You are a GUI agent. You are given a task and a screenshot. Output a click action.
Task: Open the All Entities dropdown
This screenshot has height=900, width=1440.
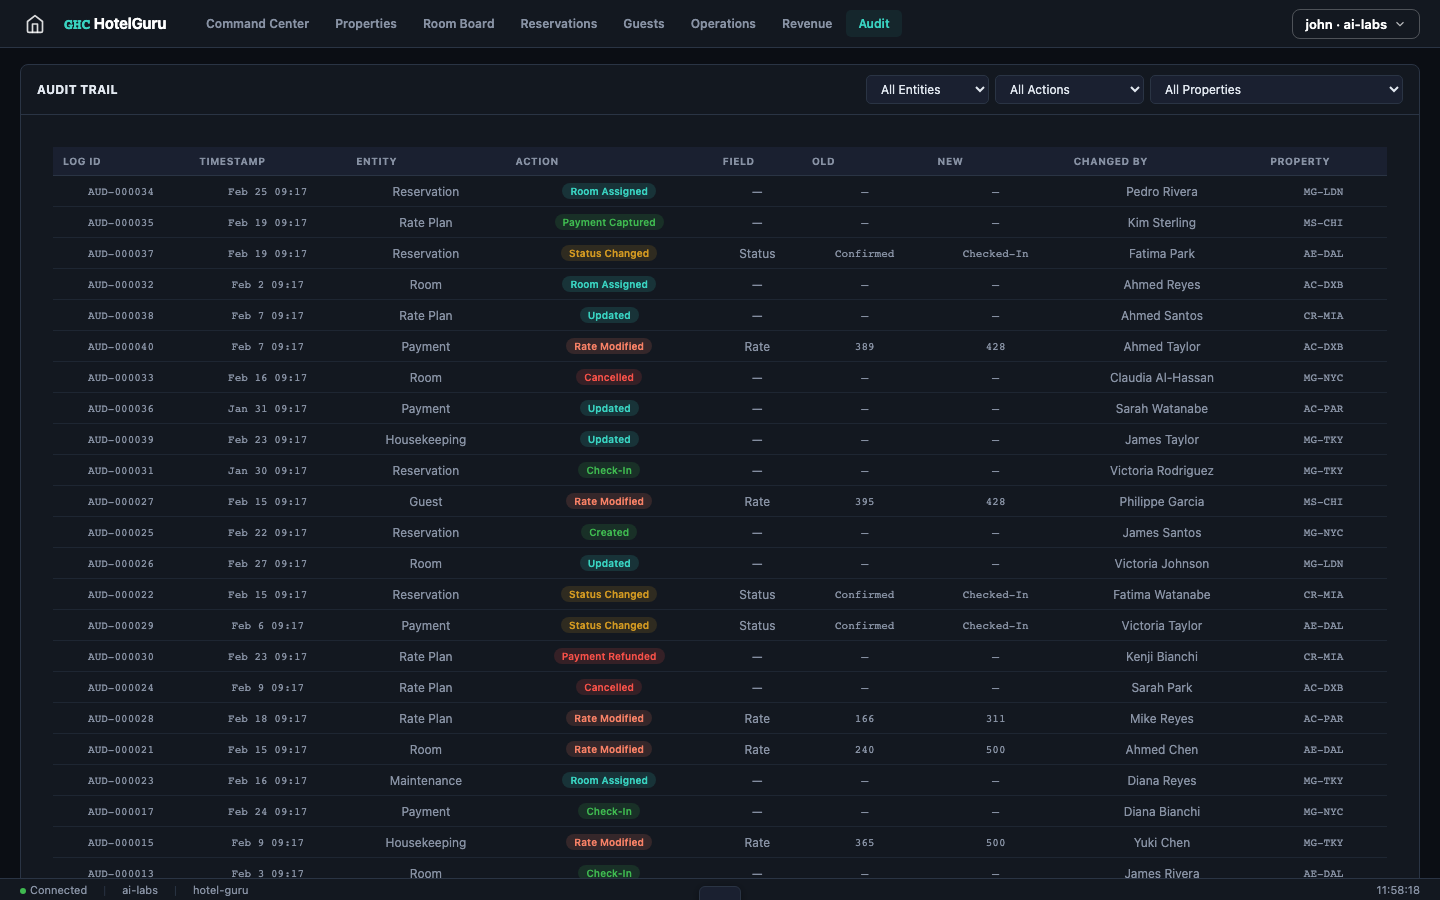pyautogui.click(x=926, y=89)
